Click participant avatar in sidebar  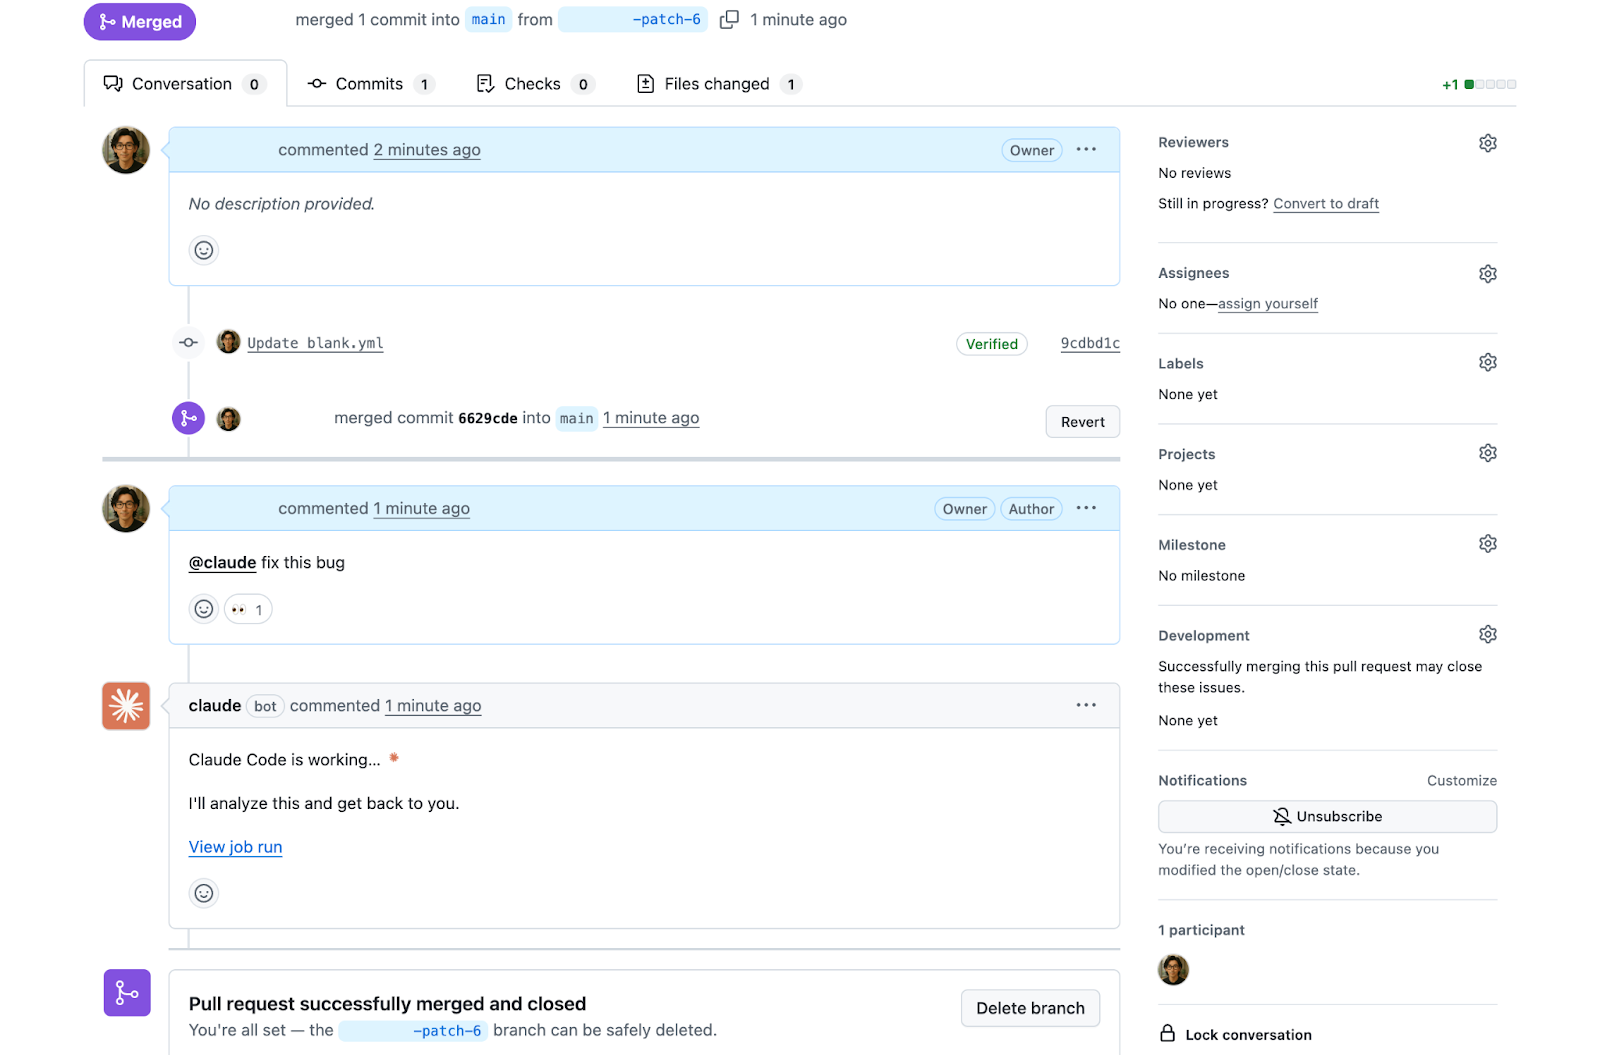(x=1173, y=970)
